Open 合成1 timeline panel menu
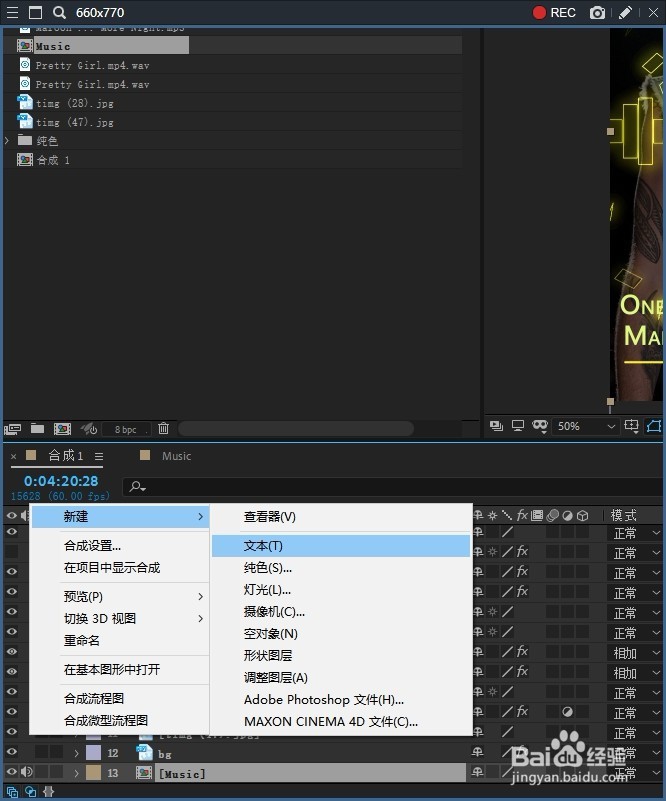This screenshot has height=801, width=666. [x=99, y=456]
